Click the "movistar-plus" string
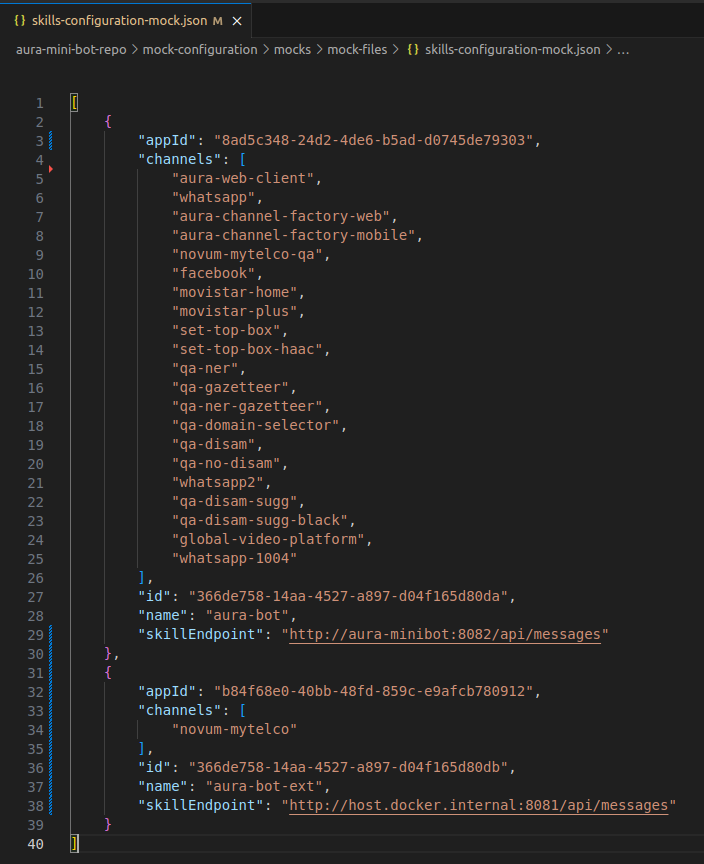 [235, 311]
